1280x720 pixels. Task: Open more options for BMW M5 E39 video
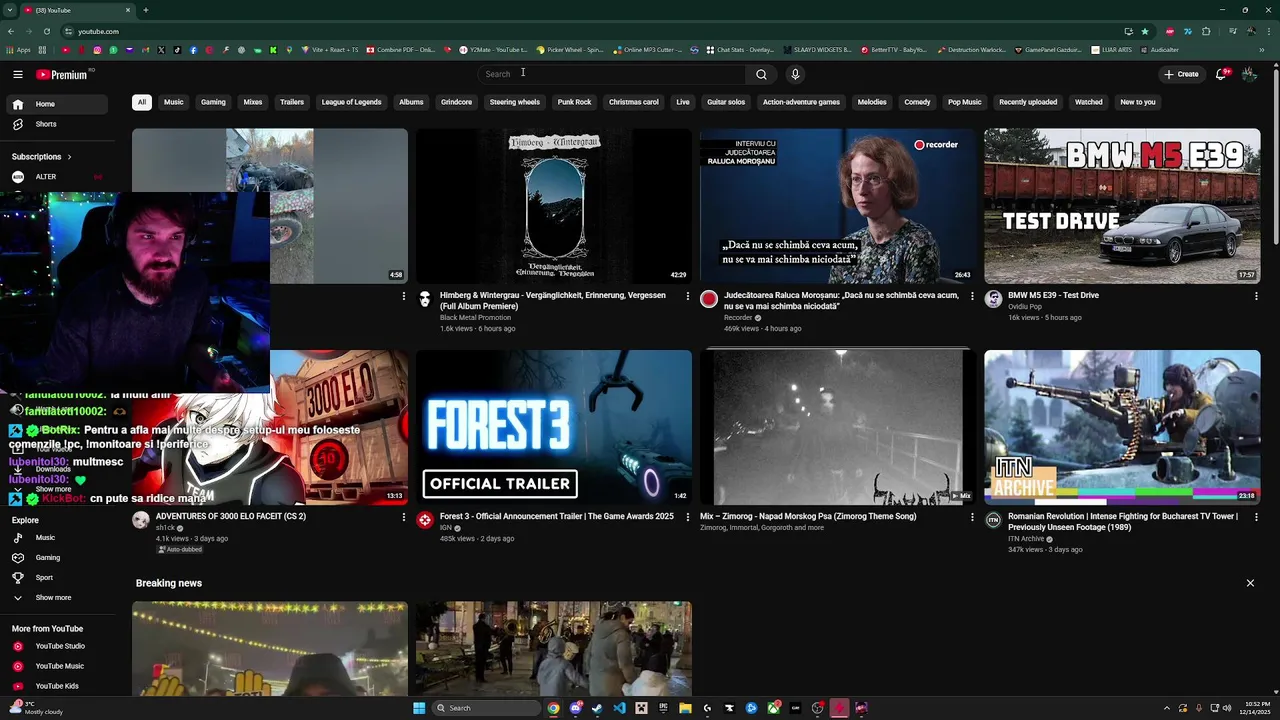point(1256,296)
